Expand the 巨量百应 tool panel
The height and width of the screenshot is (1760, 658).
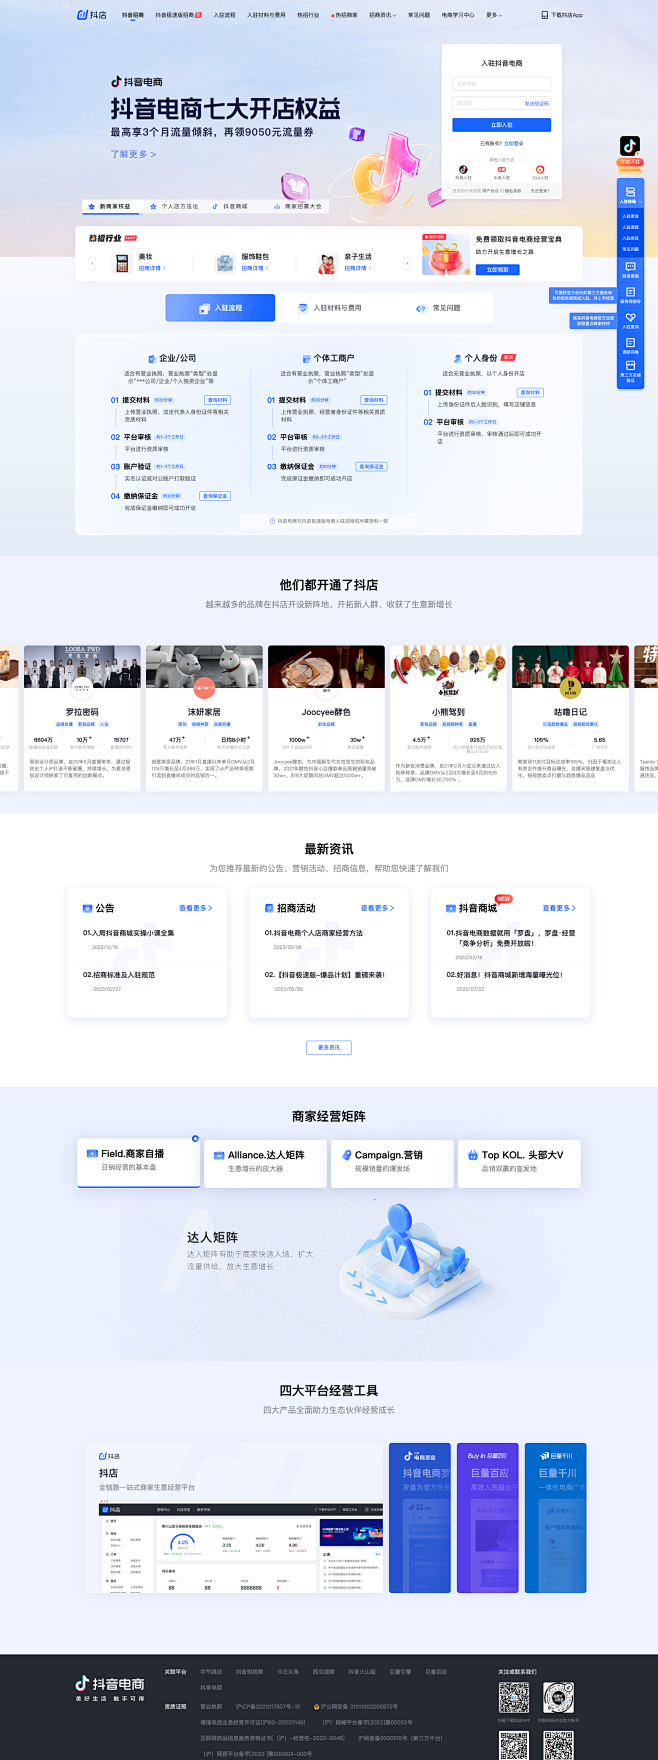point(488,1517)
